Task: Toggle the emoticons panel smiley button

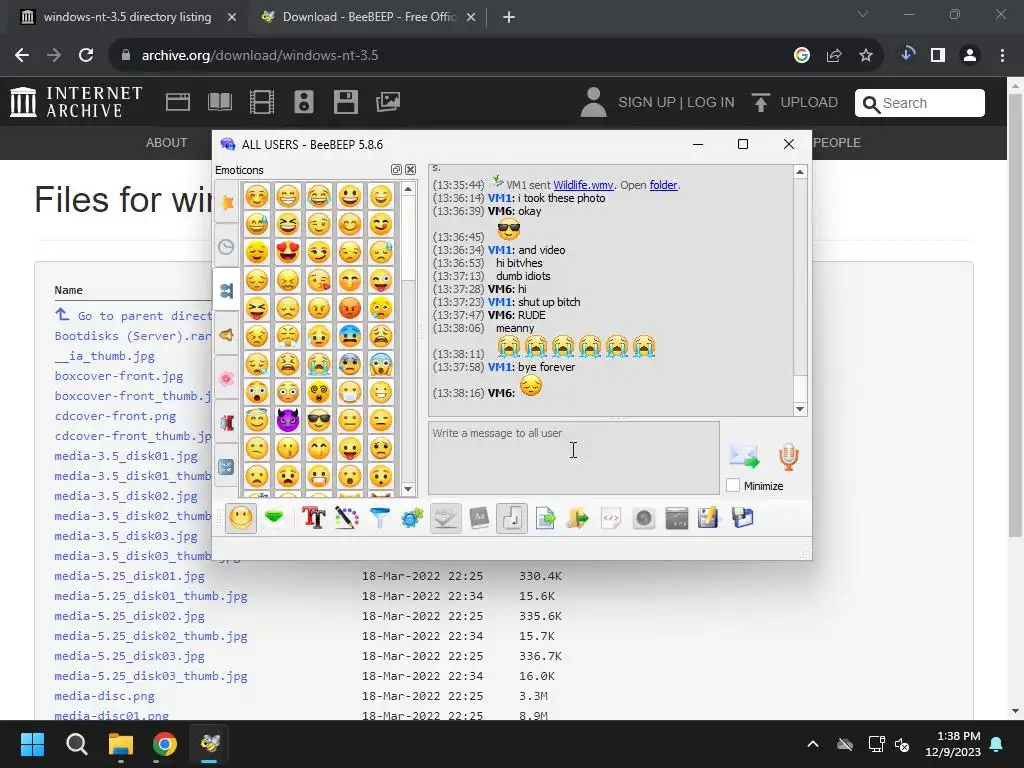Action: pos(240,519)
